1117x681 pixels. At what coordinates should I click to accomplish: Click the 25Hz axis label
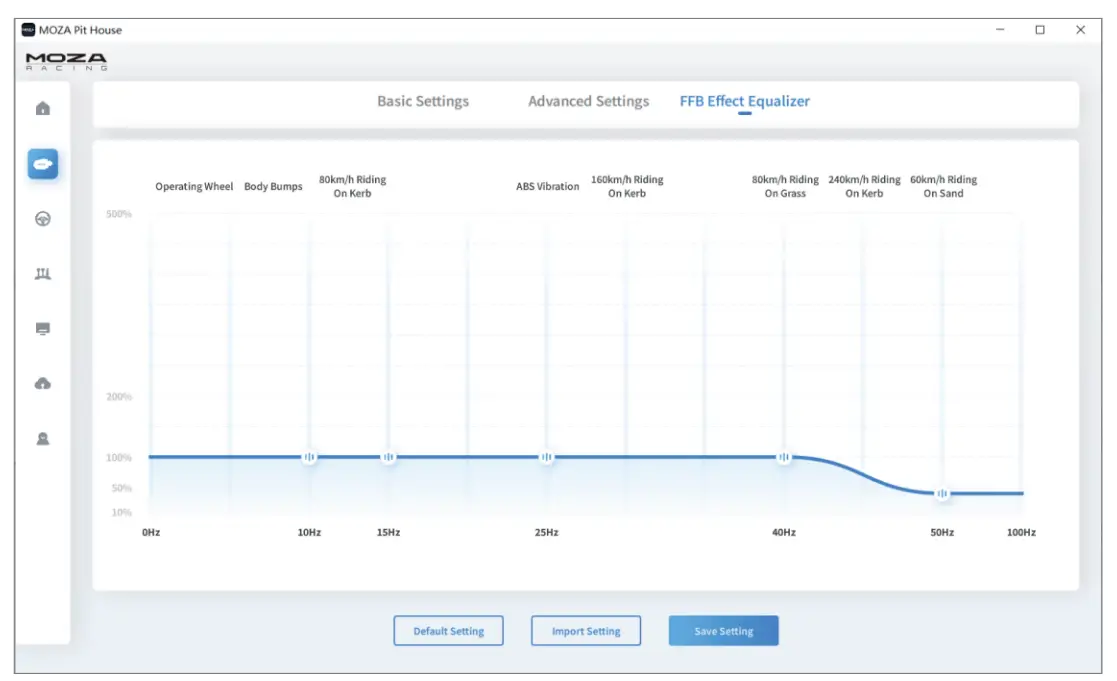[x=546, y=532]
